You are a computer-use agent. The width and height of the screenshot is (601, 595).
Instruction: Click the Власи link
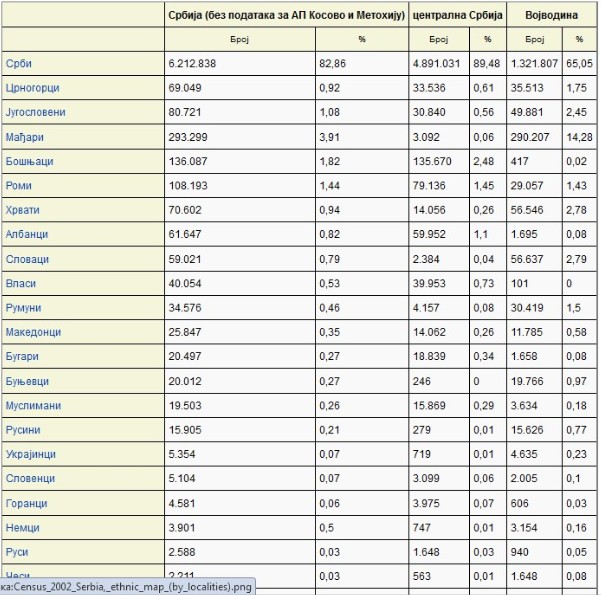click(21, 283)
